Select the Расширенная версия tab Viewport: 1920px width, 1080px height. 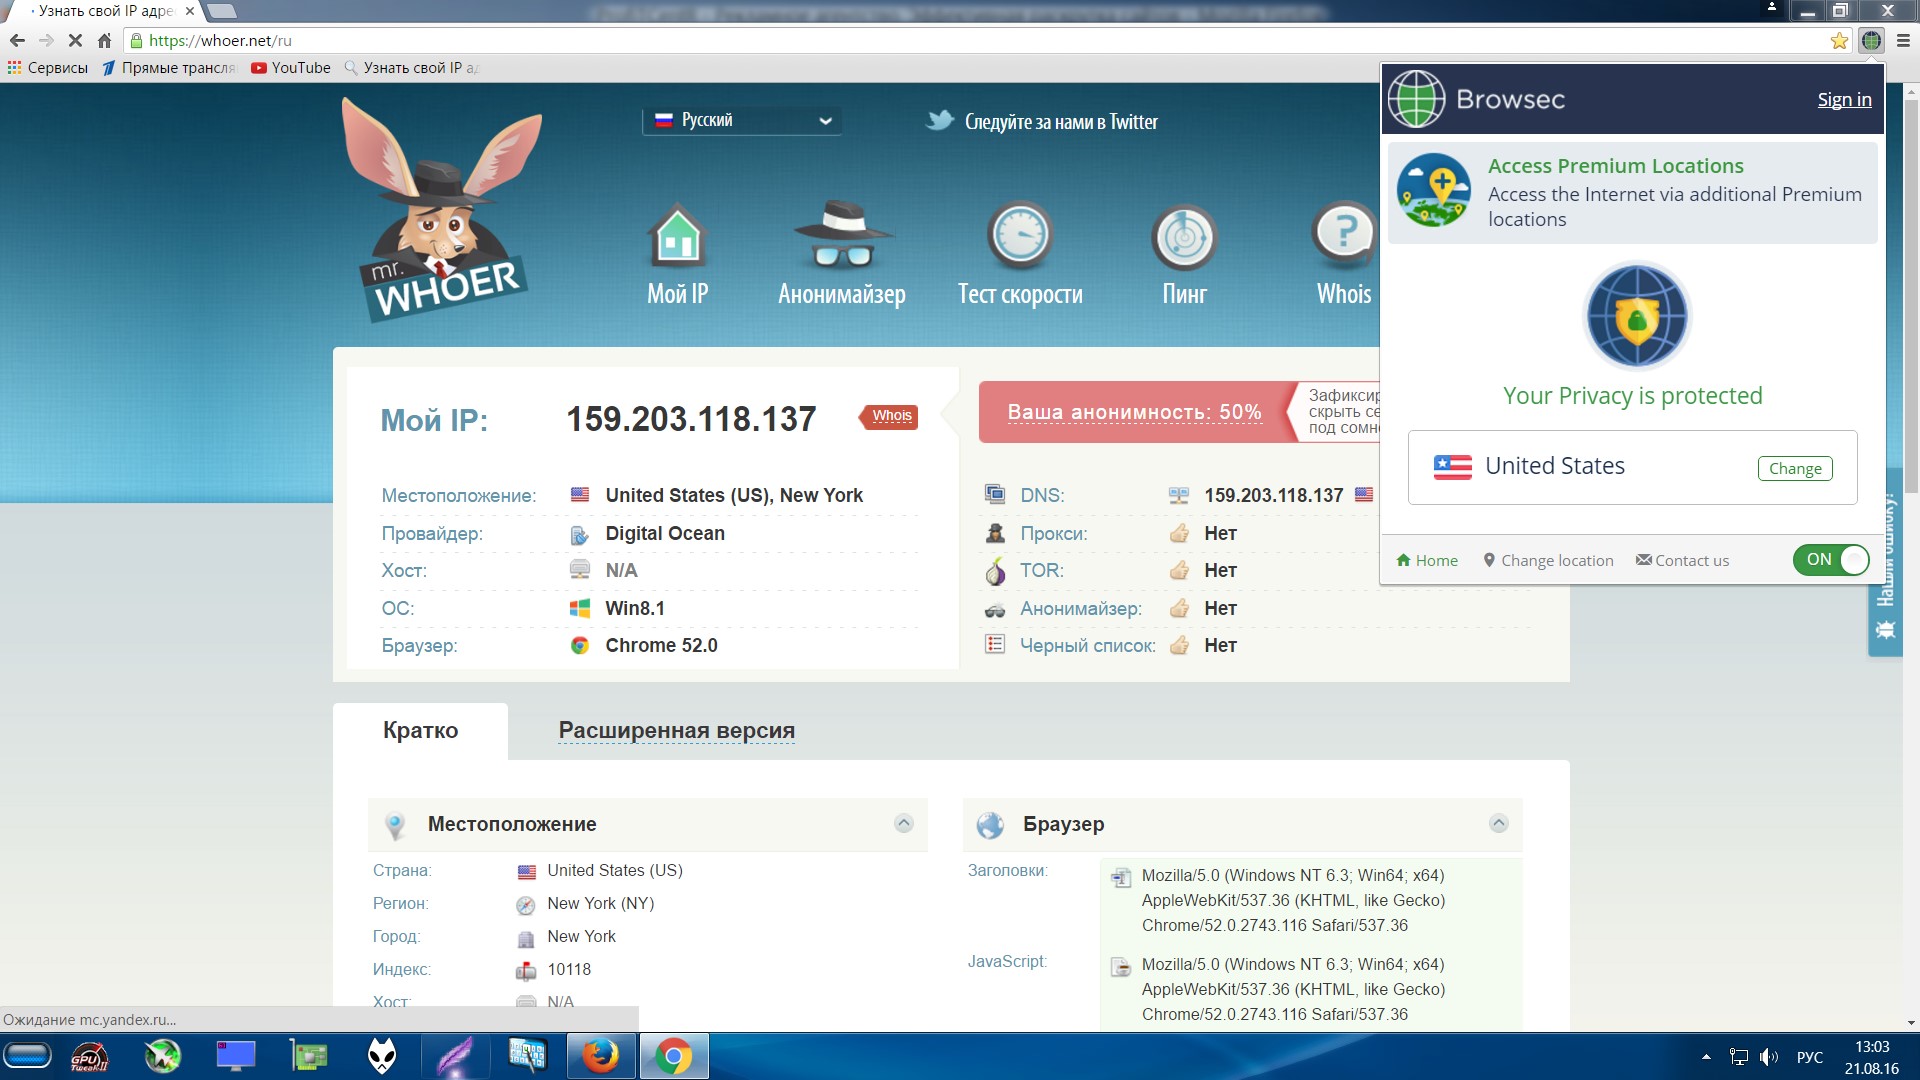click(676, 729)
